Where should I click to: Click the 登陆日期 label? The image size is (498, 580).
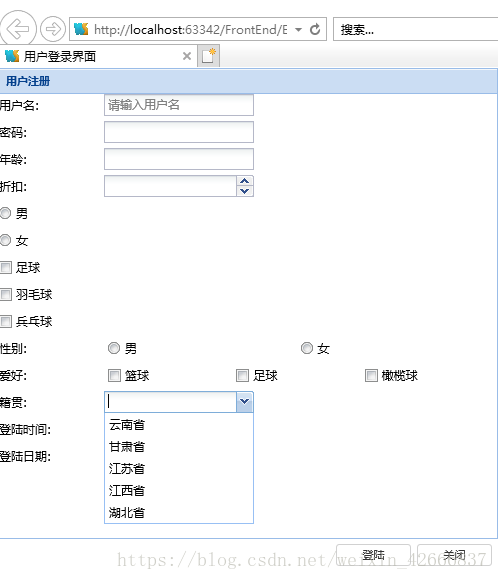click(25, 456)
